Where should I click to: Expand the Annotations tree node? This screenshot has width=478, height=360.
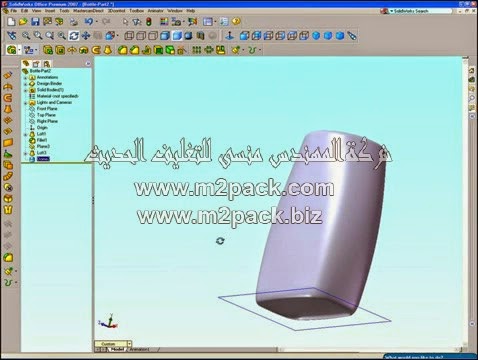(25, 78)
